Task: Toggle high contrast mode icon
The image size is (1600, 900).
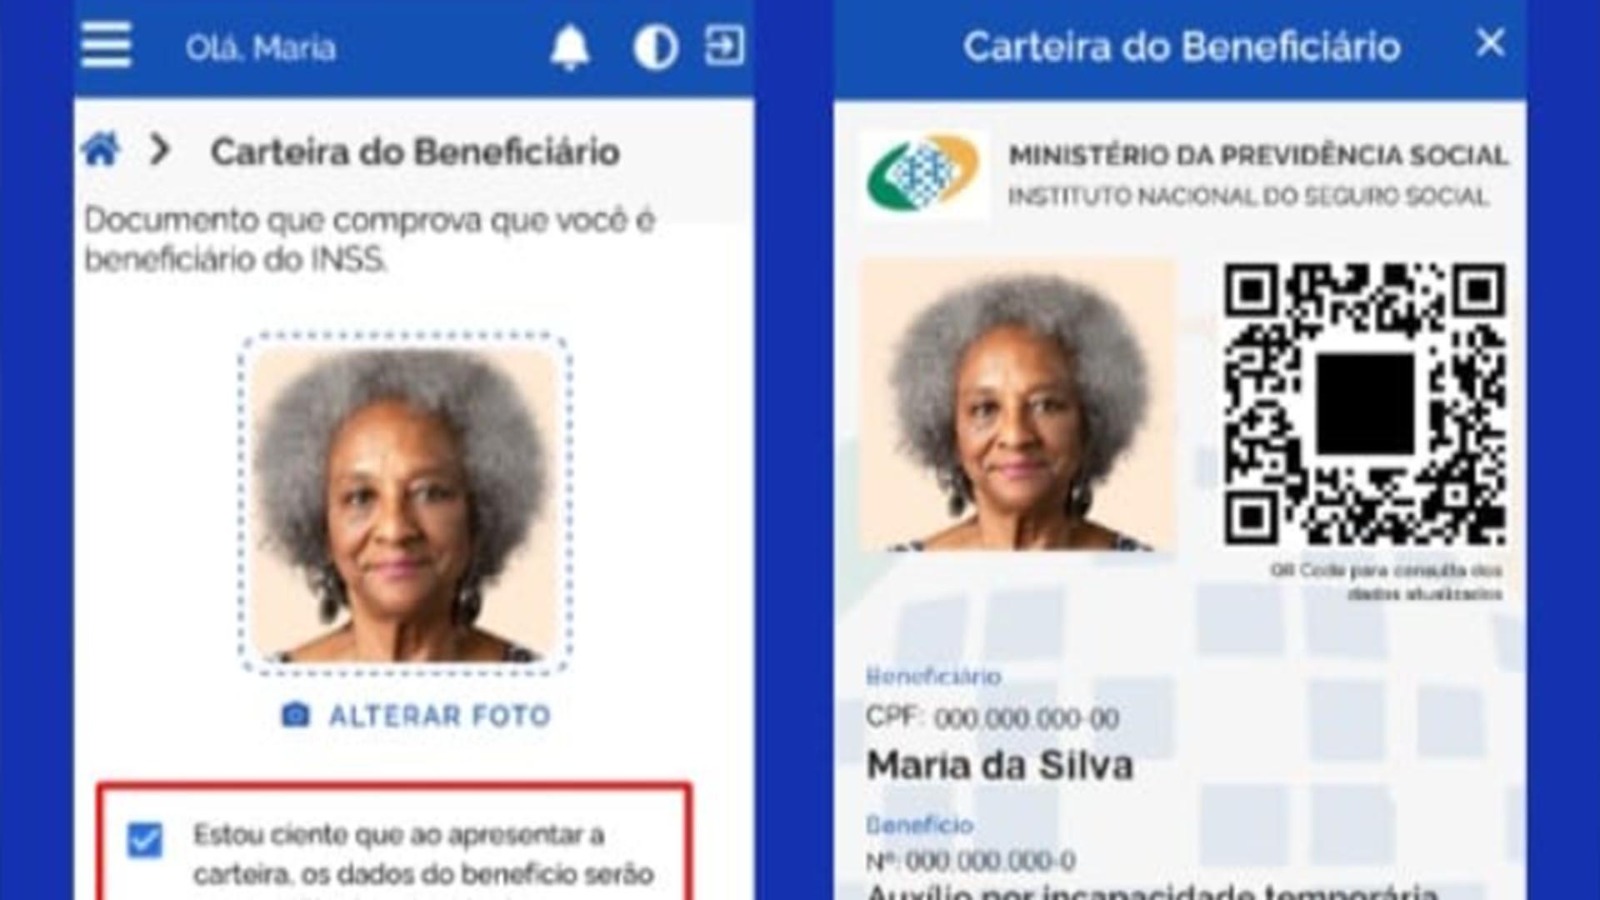Action: (x=656, y=47)
